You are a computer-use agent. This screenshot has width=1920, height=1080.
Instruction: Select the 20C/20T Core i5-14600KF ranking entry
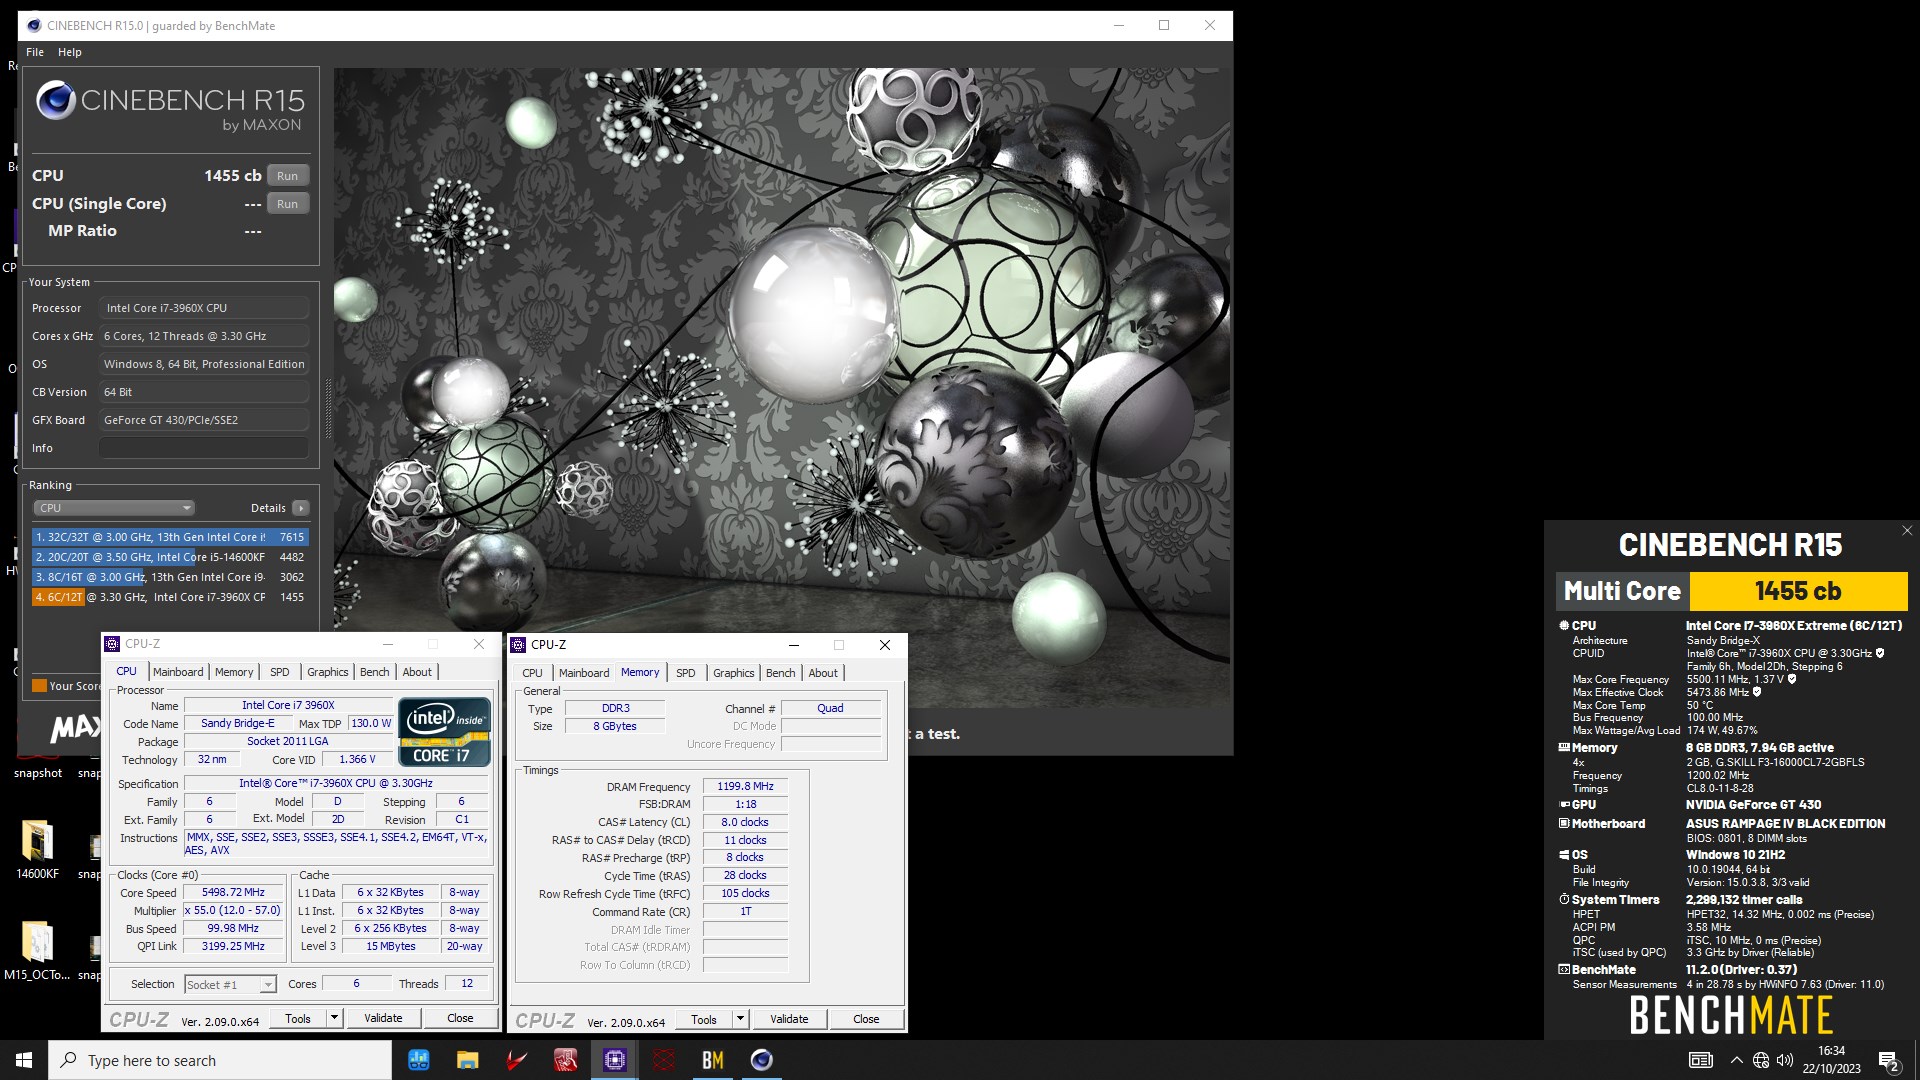coord(170,557)
